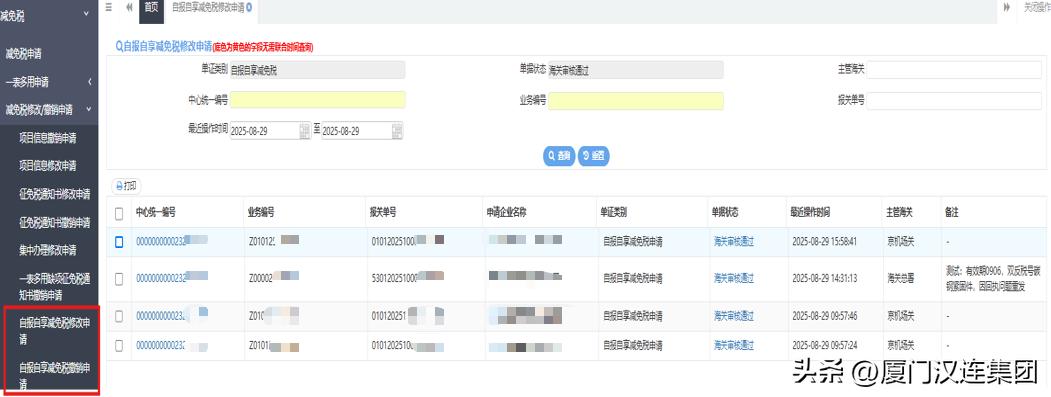Click the 单据状态 column header

pos(725,213)
